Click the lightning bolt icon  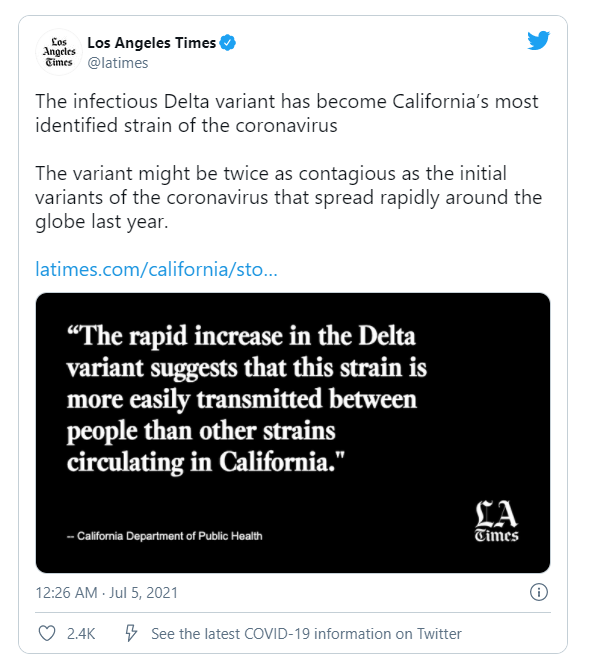click(x=131, y=633)
